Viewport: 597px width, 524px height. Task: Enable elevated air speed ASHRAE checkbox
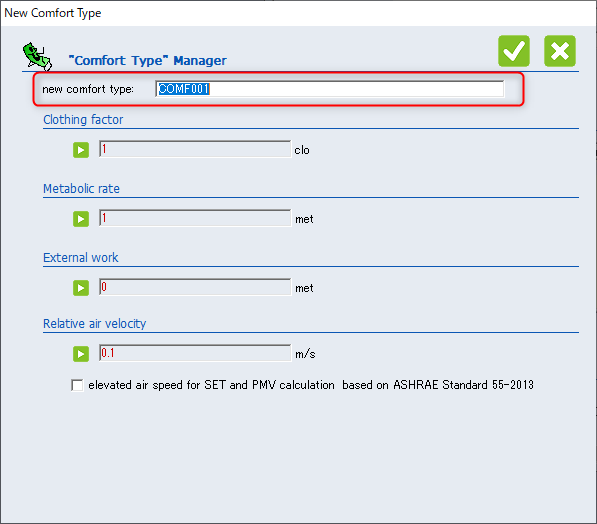[77, 385]
